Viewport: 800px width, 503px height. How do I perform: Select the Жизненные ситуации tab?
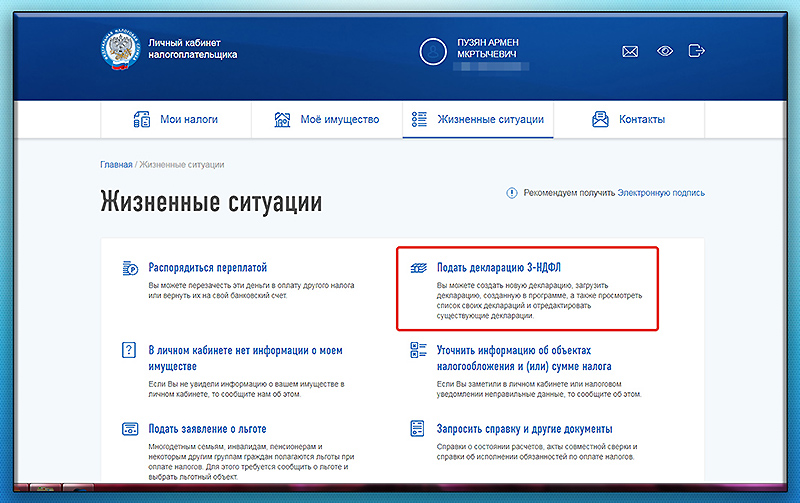478,119
